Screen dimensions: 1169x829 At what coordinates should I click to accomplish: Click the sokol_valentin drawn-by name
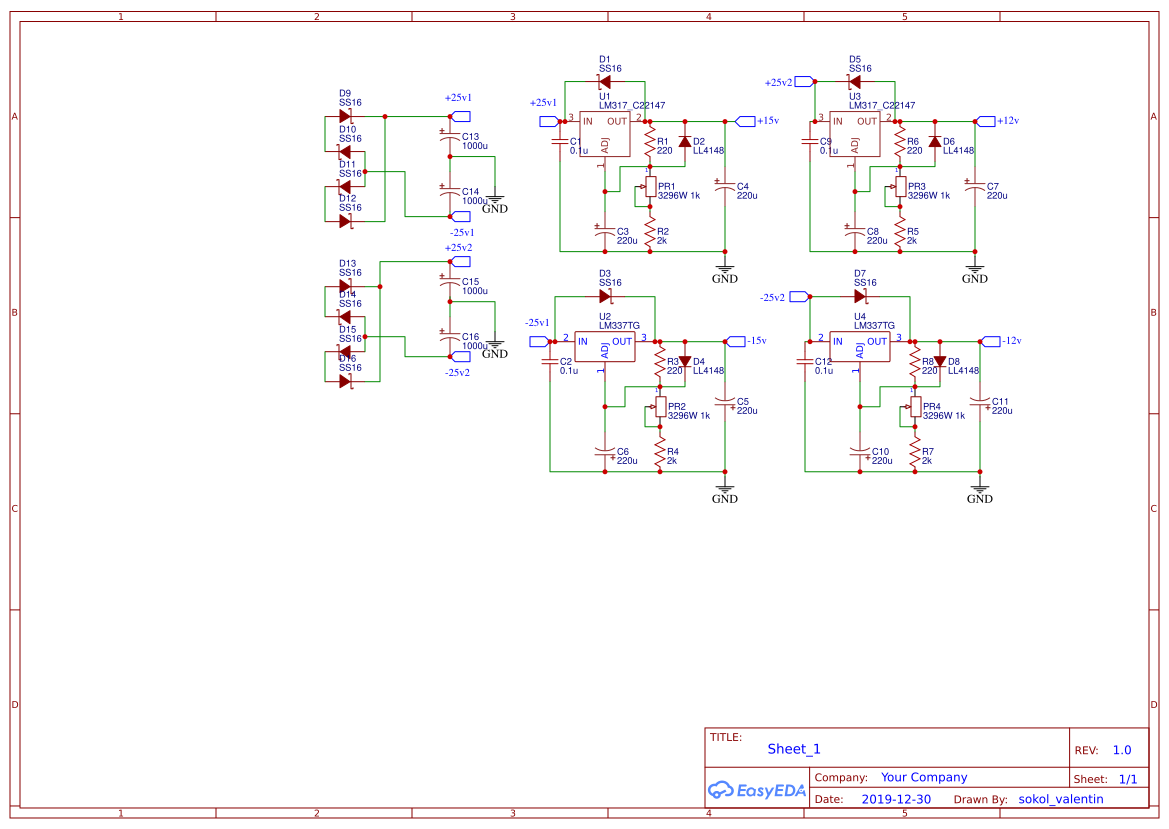pos(1060,799)
